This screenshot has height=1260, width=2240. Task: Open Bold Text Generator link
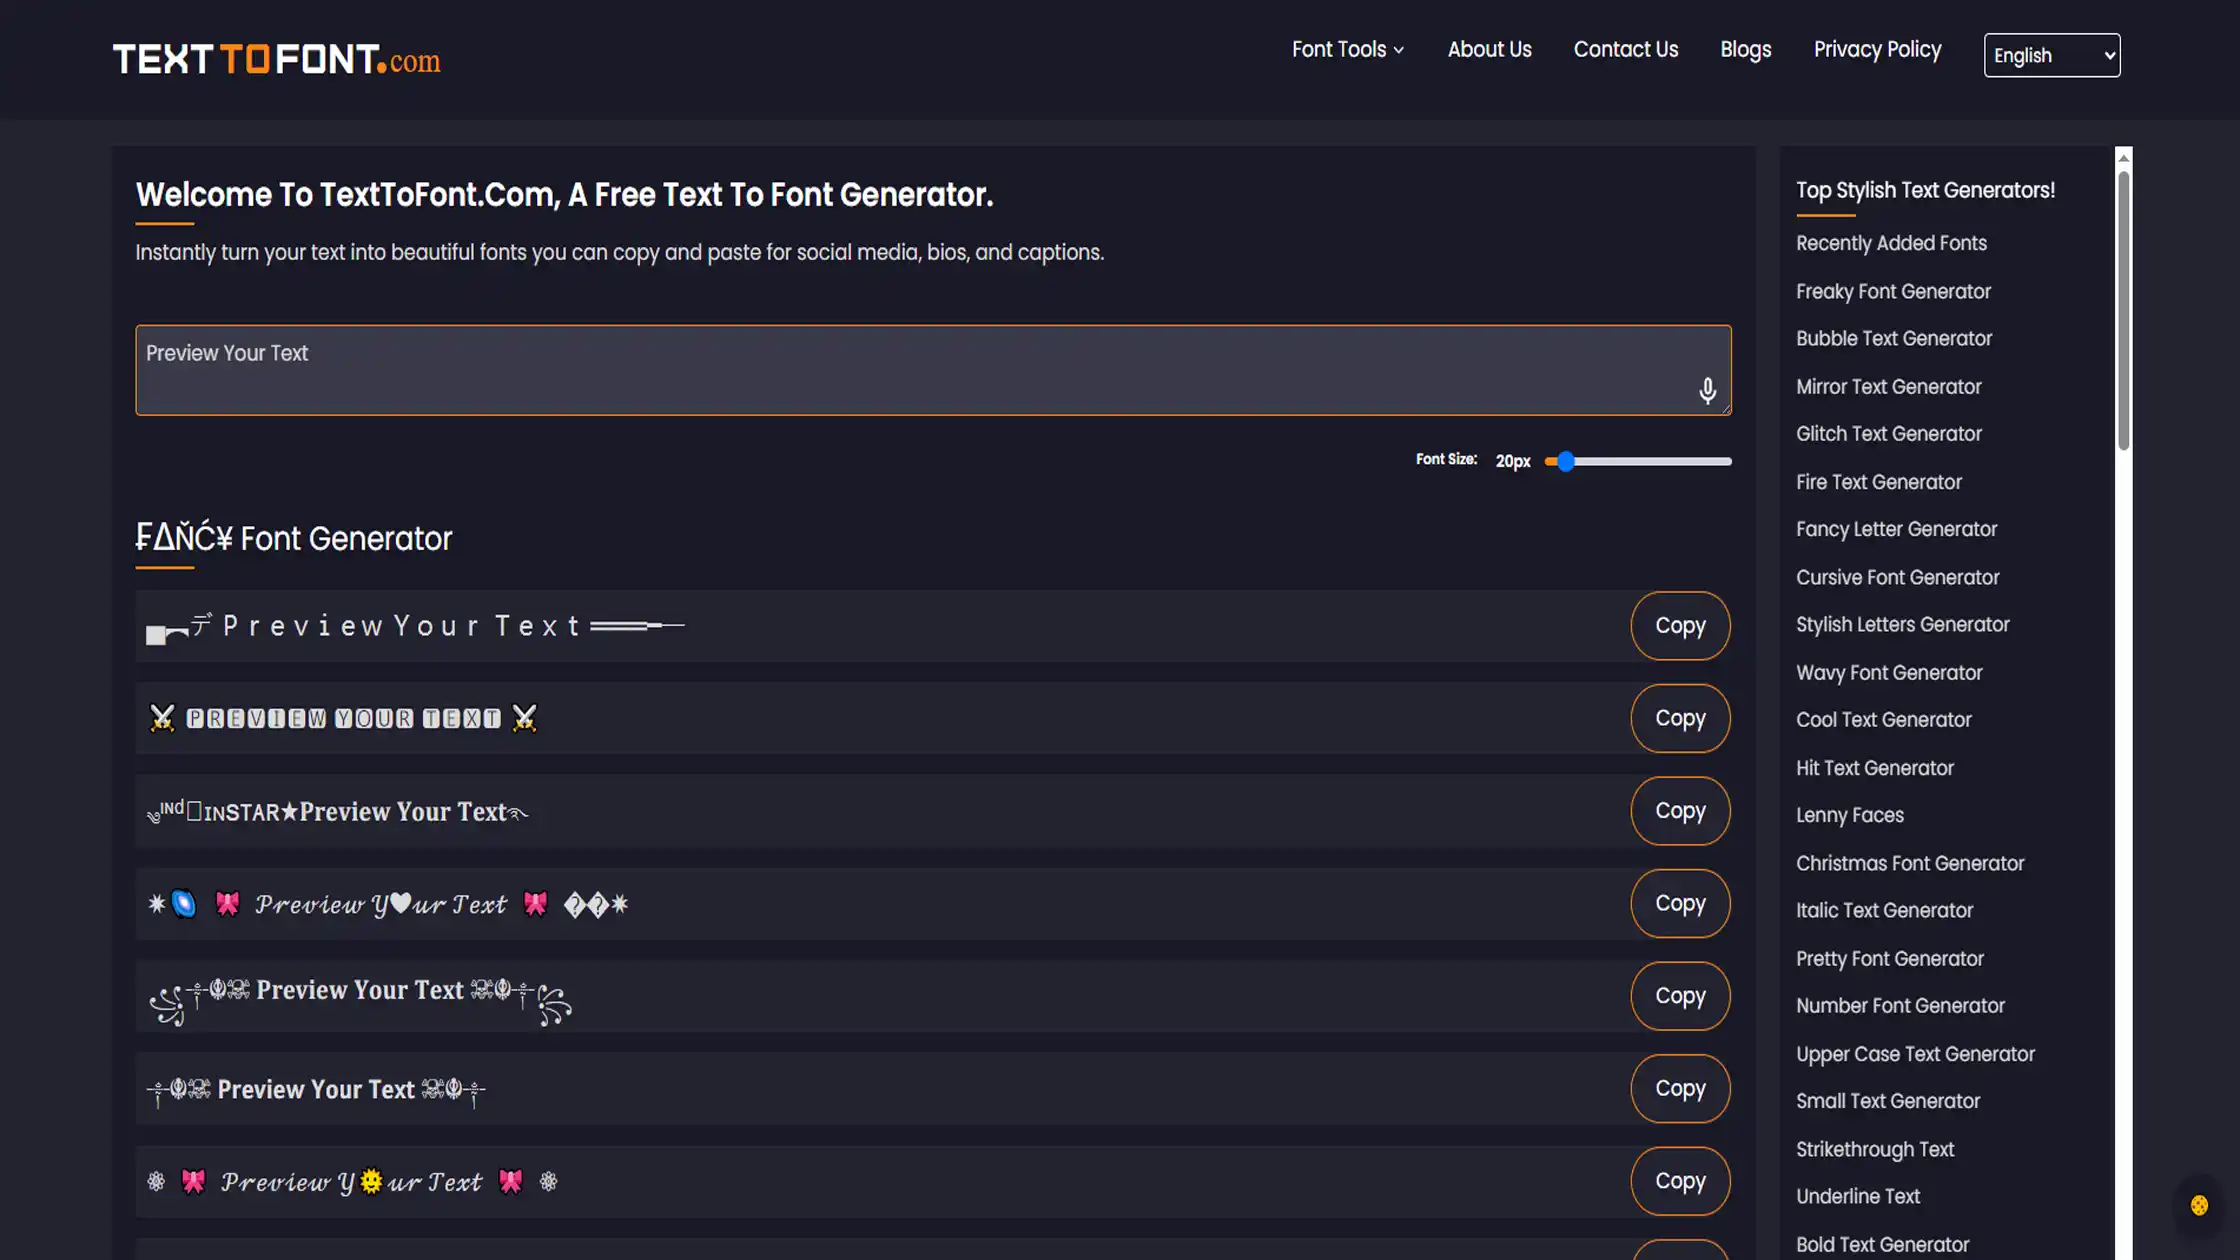point(1882,1244)
